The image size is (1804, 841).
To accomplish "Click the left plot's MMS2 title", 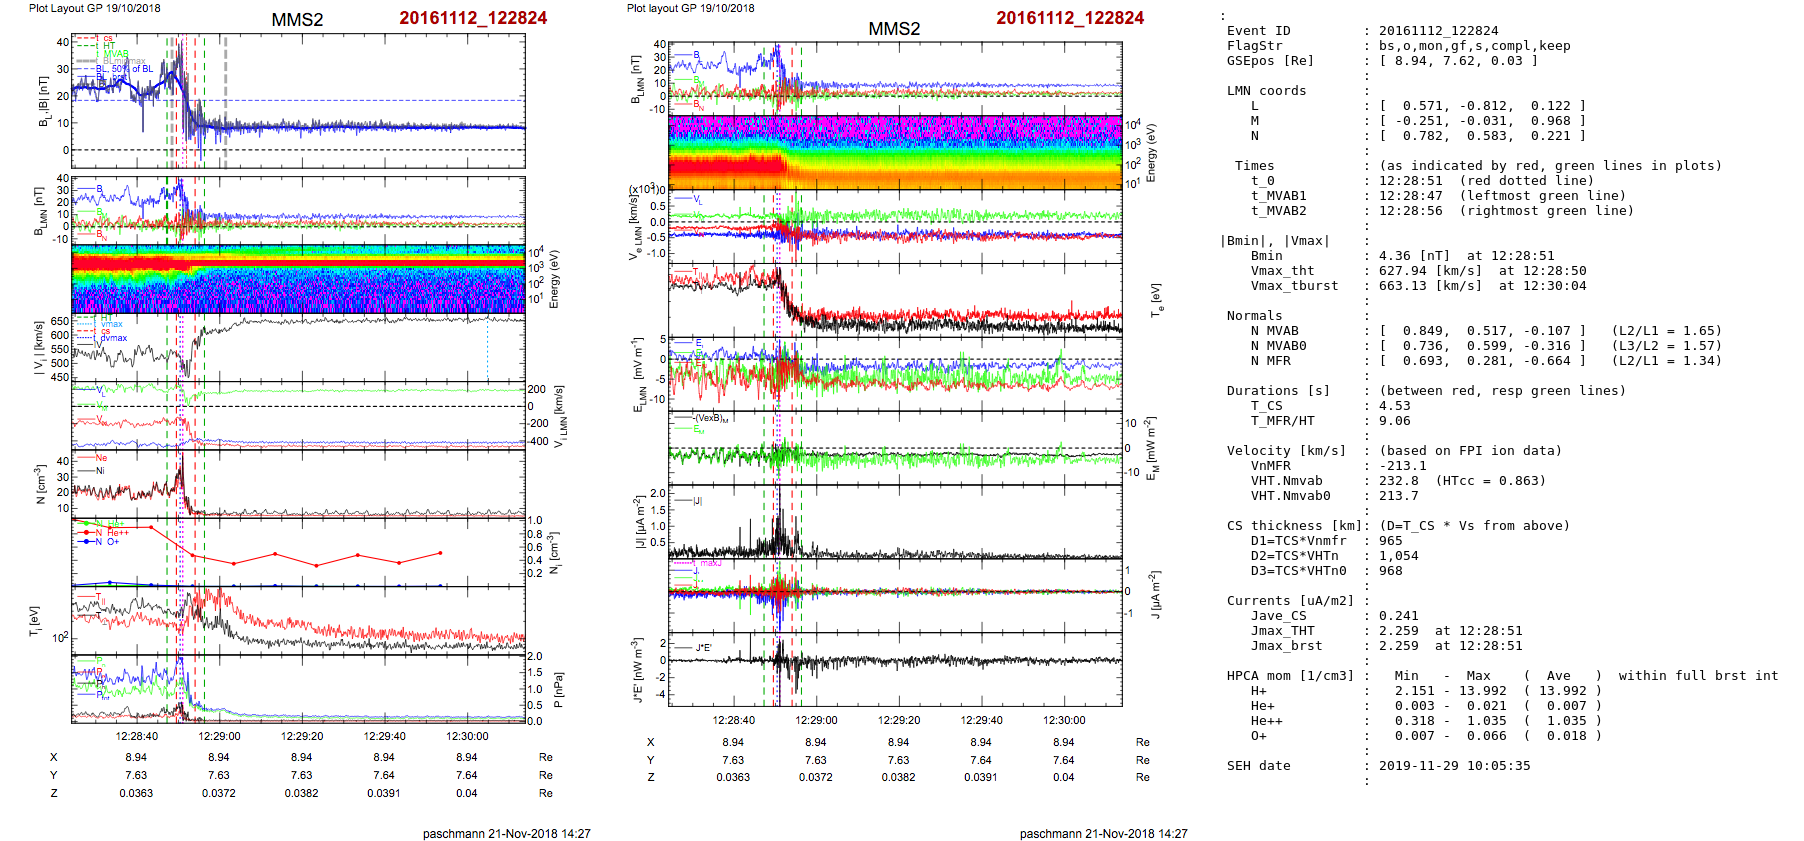I will pos(297,20).
